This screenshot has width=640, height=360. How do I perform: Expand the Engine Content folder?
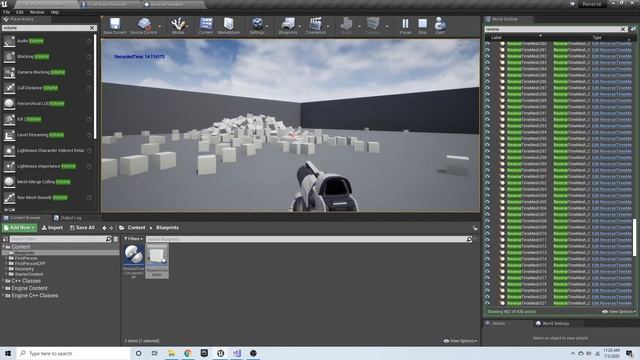coord(3,288)
